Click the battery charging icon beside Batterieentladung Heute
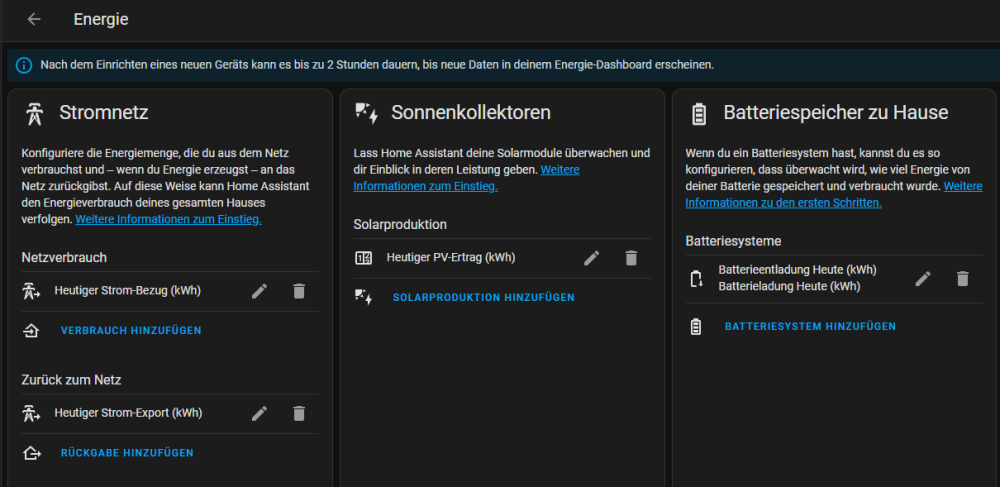 696,279
